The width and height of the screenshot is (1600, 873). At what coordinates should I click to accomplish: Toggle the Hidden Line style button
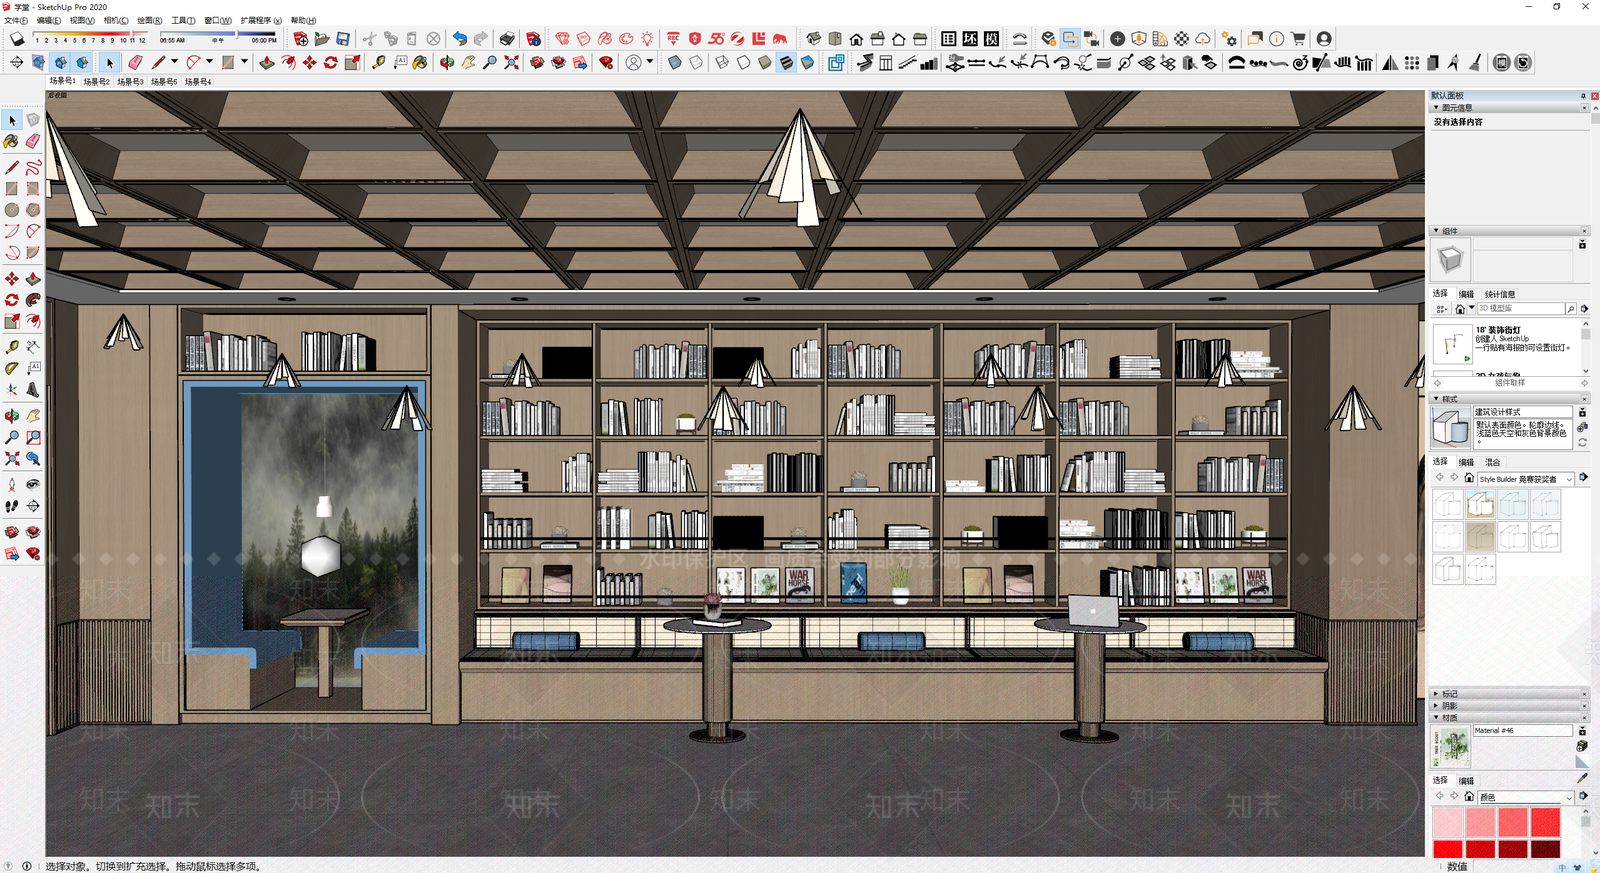[x=743, y=62]
